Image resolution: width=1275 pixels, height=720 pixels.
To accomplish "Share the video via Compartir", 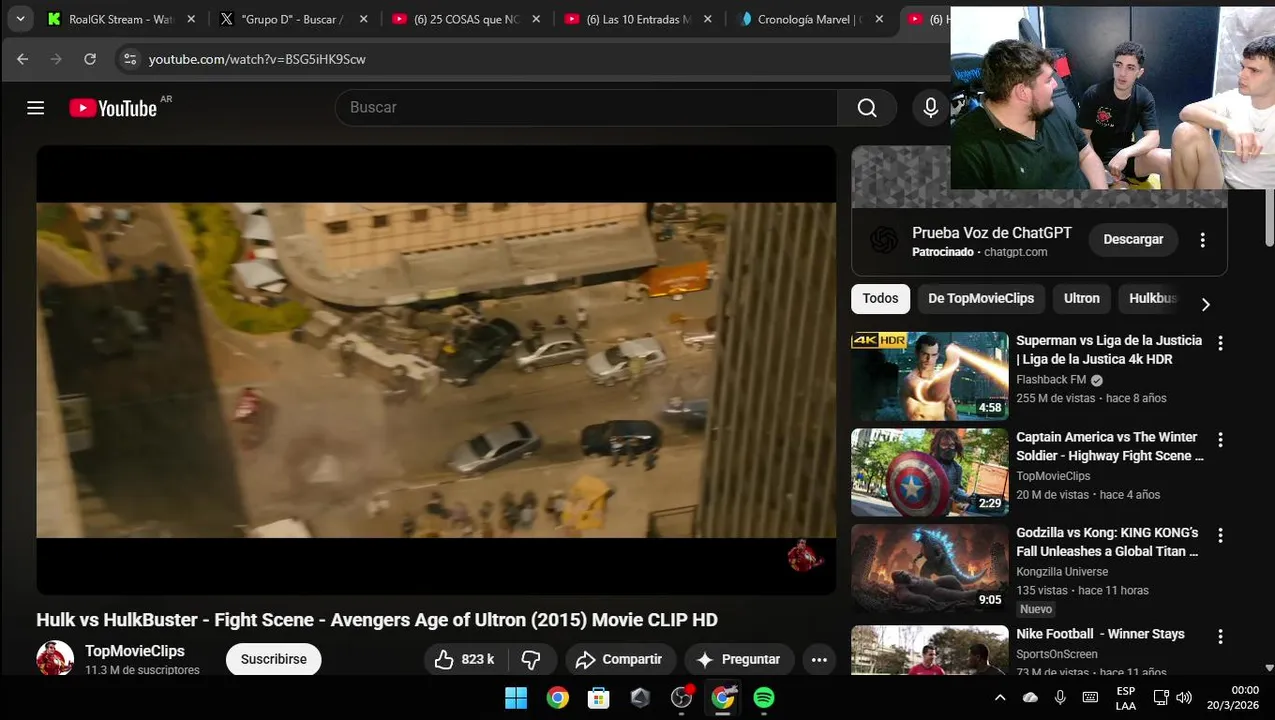I will [620, 659].
